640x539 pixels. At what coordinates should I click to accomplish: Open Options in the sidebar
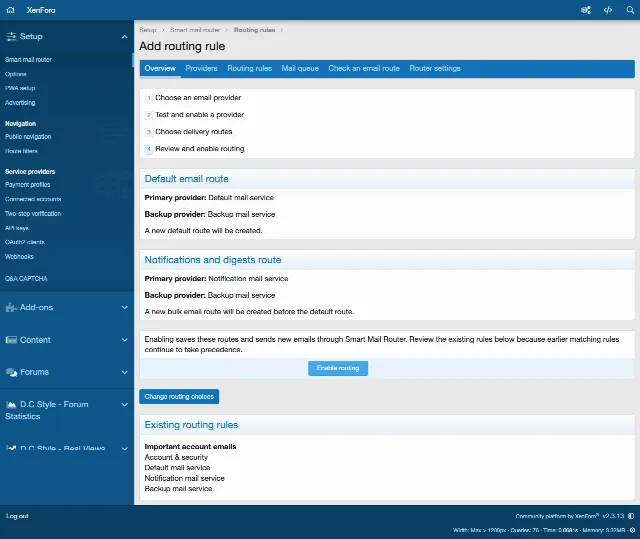pyautogui.click(x=16, y=74)
